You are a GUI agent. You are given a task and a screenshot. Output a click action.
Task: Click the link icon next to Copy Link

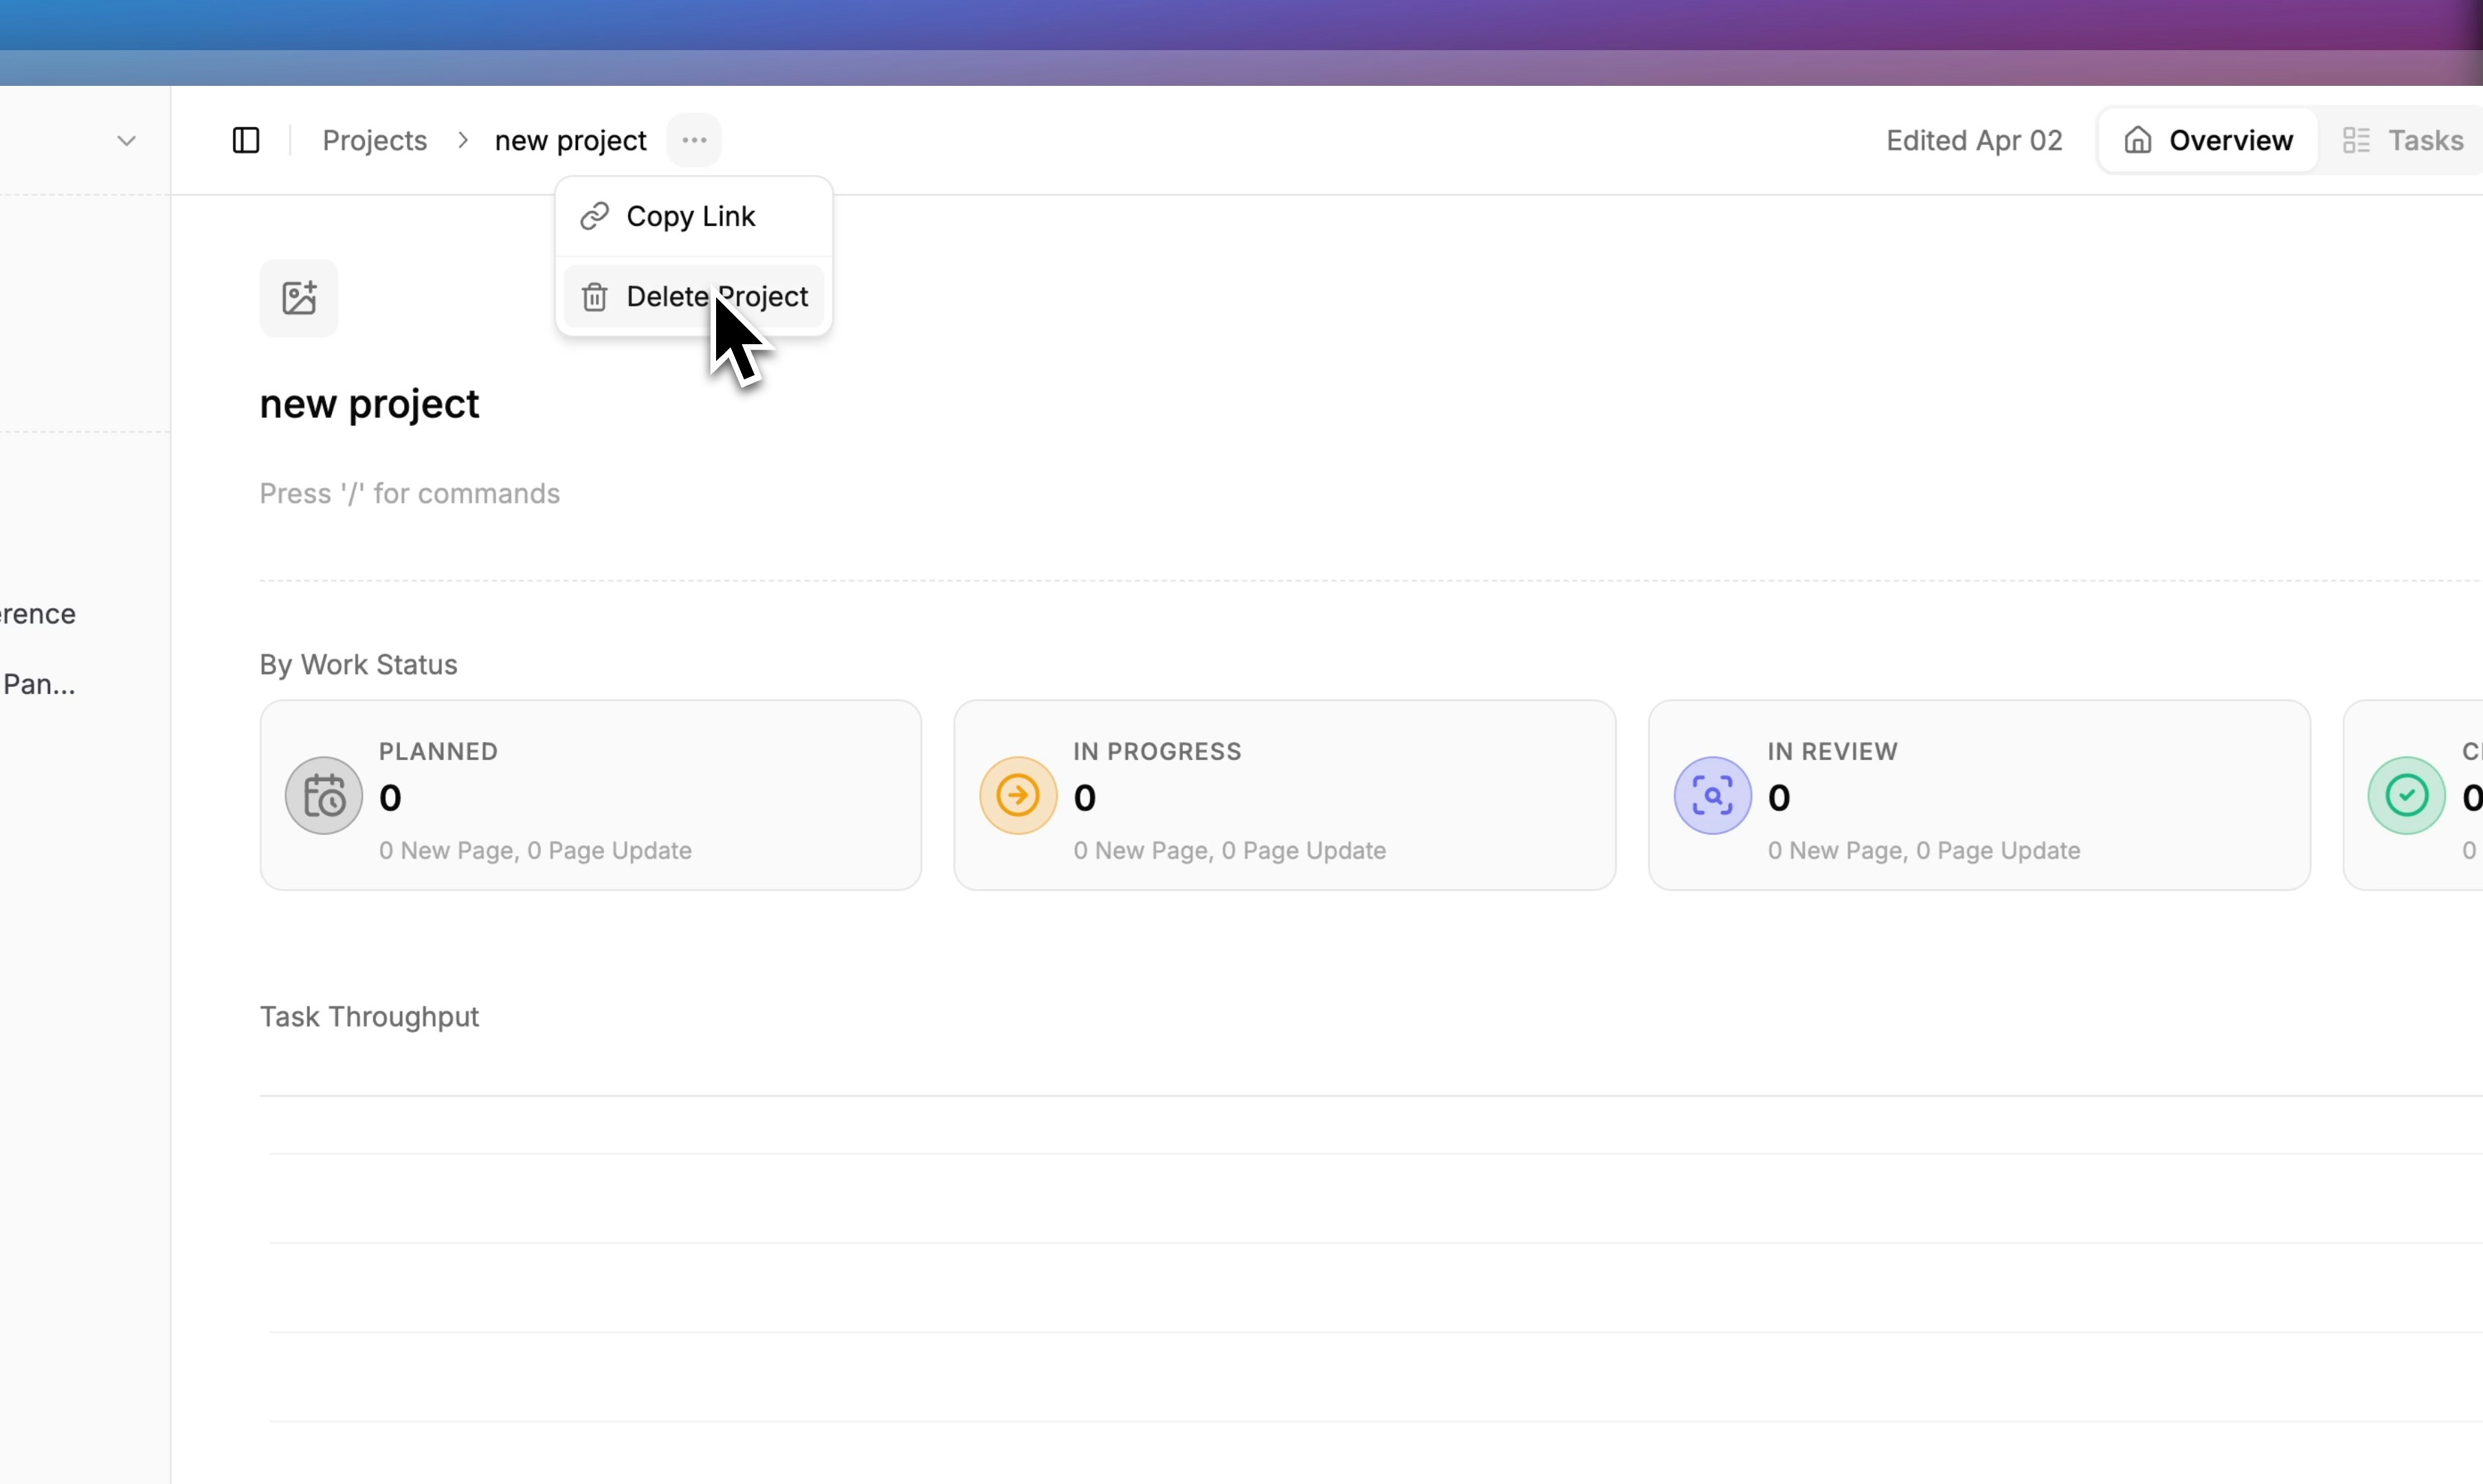point(595,216)
